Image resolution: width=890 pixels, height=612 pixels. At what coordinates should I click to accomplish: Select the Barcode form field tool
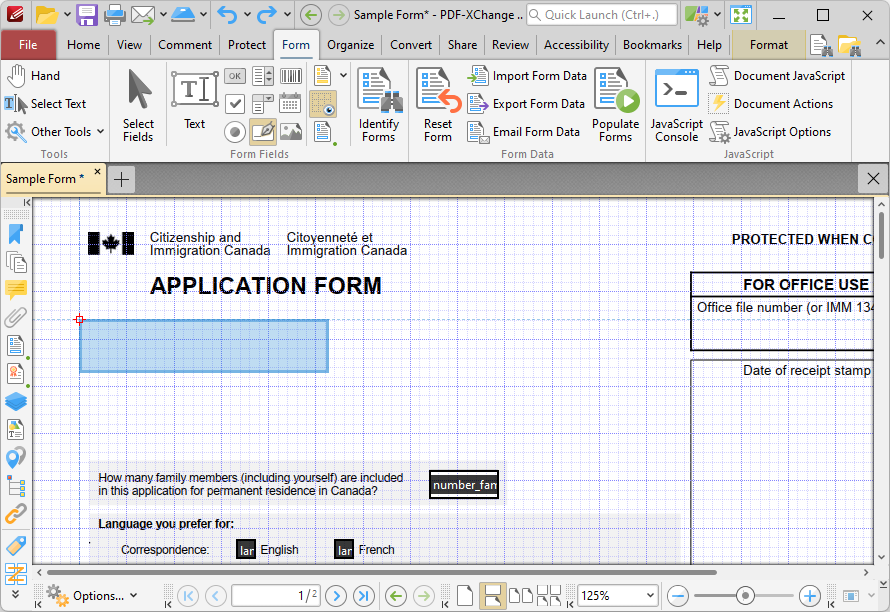click(x=291, y=76)
